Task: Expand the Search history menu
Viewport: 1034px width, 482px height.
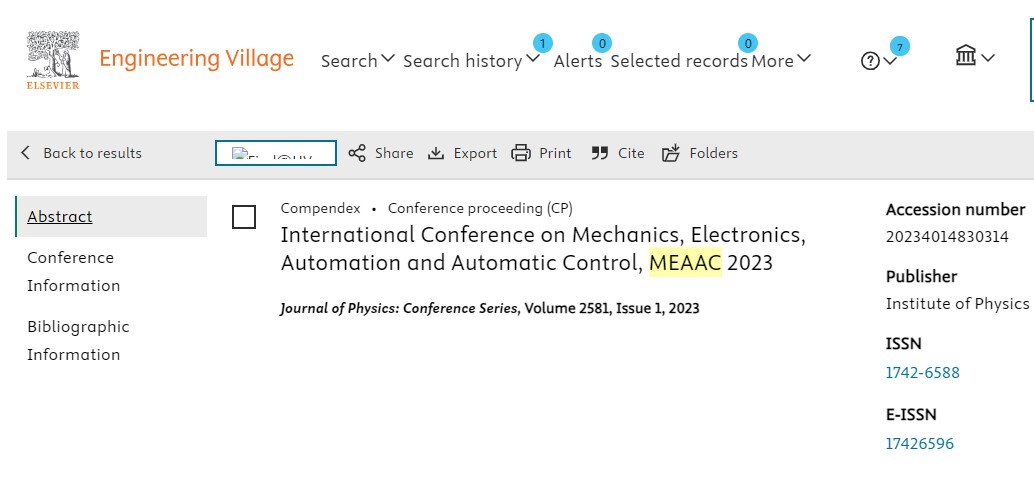Action: pyautogui.click(x=471, y=61)
